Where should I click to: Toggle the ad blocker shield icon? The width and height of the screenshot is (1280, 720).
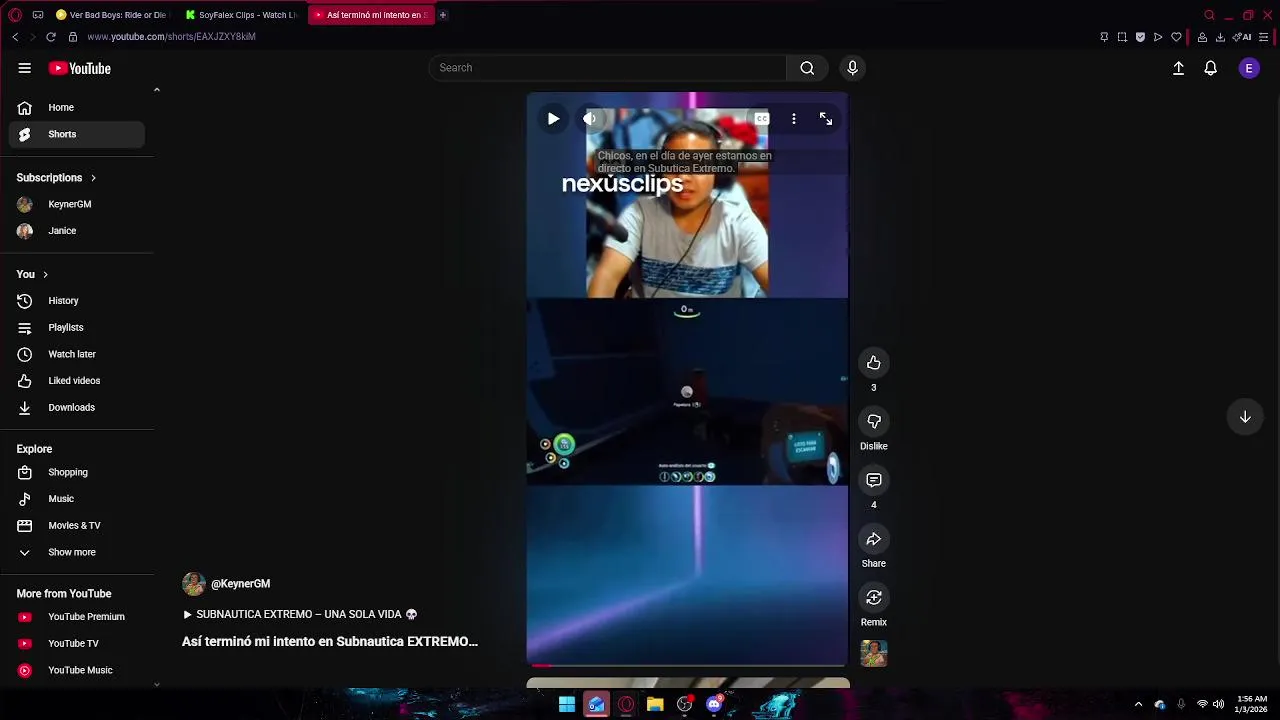point(1140,37)
